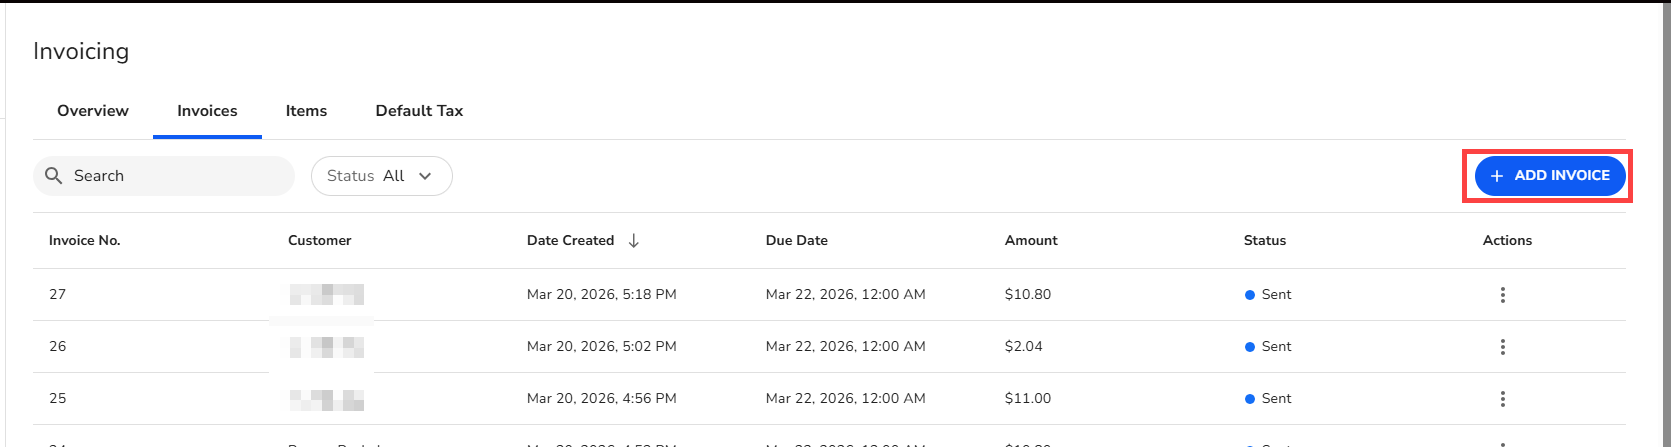Select the Invoices tab
Image resolution: width=1671 pixels, height=447 pixels.
[207, 111]
